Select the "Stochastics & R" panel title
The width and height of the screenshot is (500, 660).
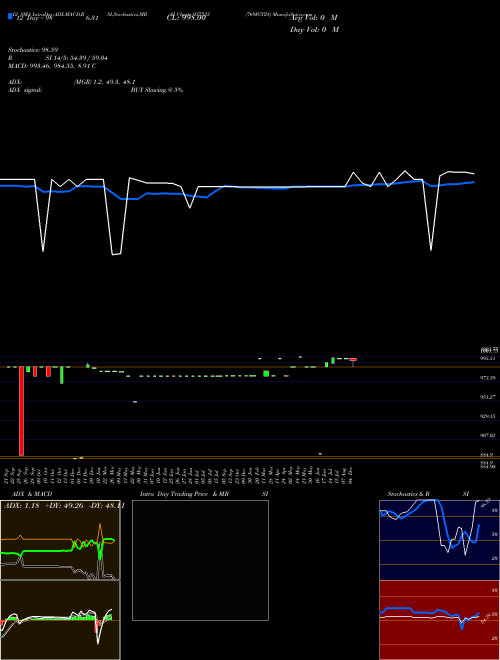(x=409, y=494)
